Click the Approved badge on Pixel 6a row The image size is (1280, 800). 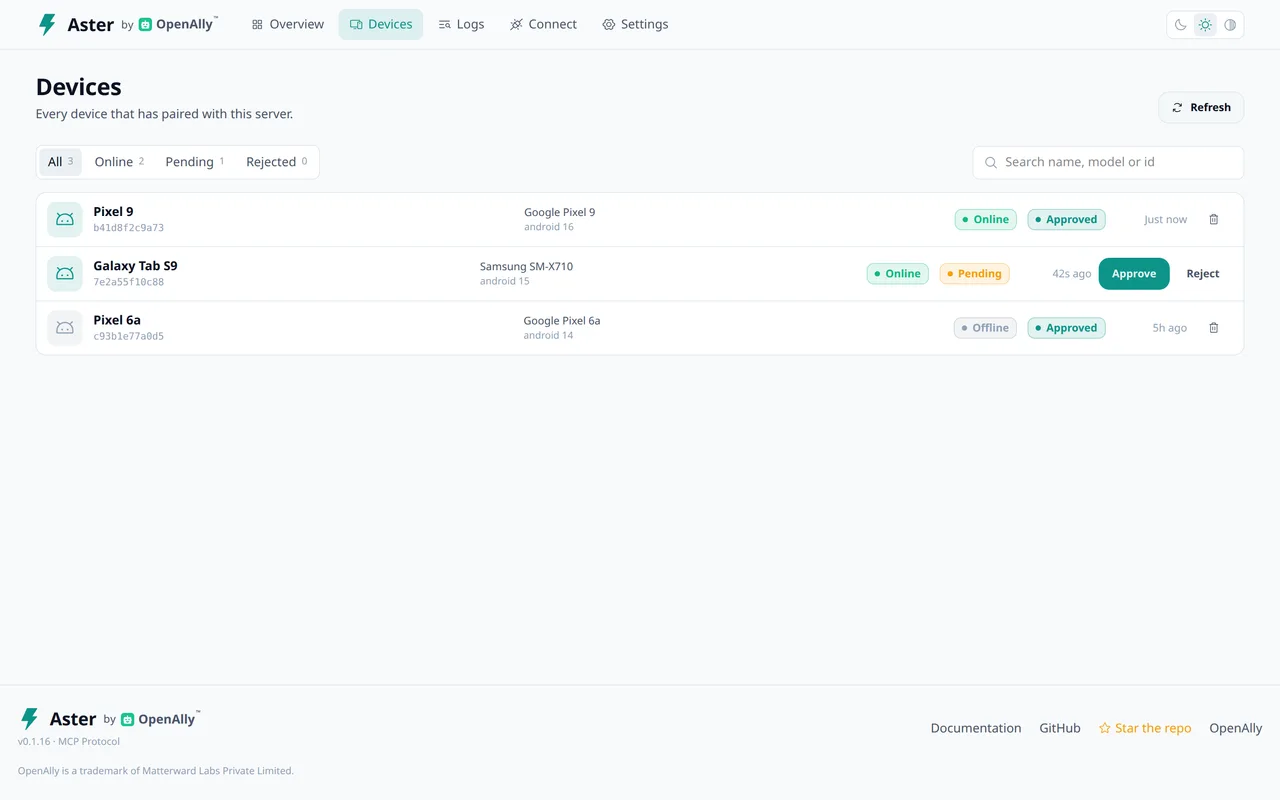(x=1066, y=328)
